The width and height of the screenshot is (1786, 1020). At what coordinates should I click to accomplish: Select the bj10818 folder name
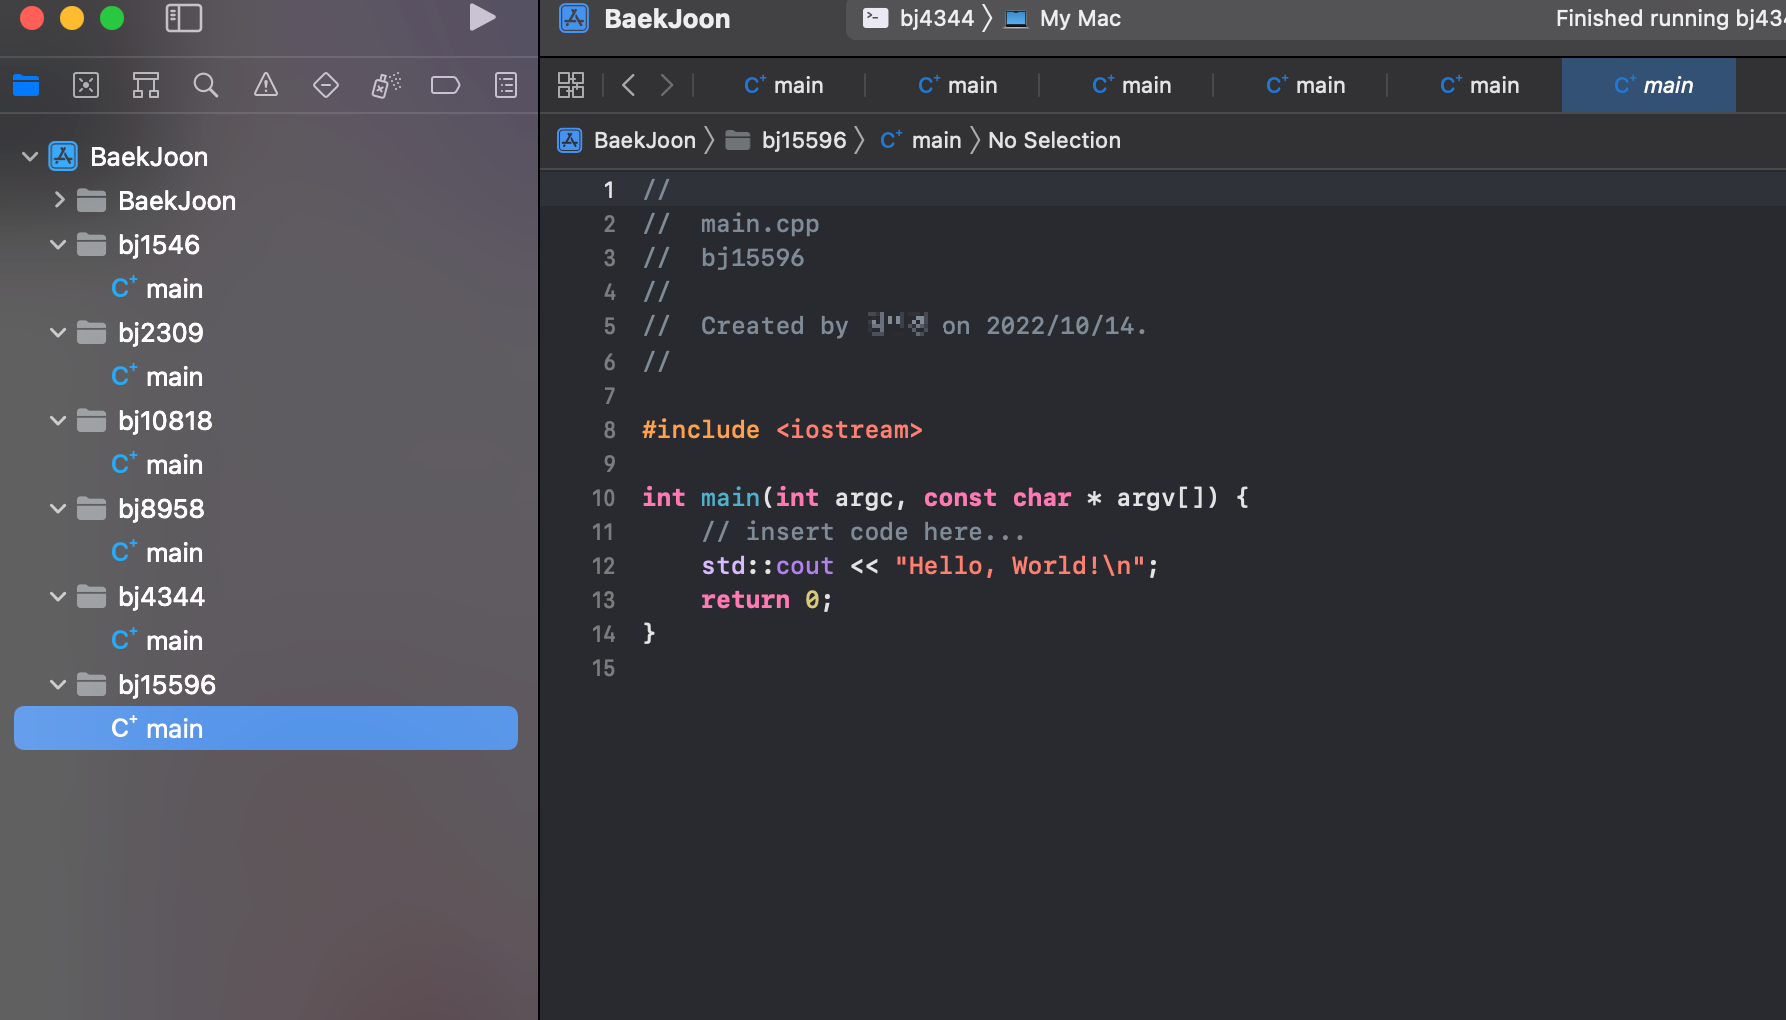[165, 421]
